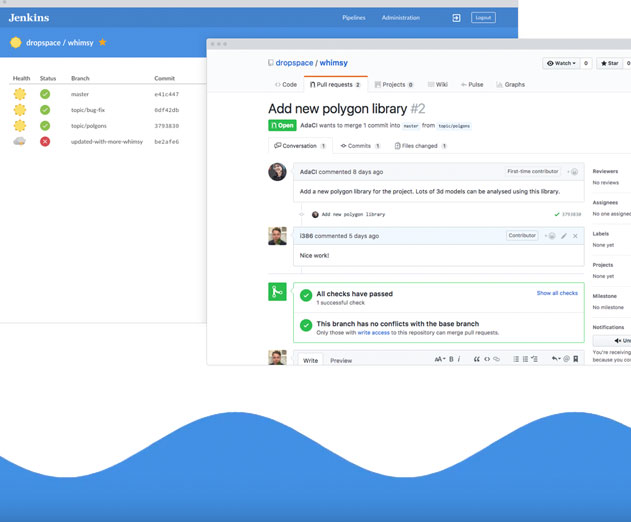The height and width of the screenshot is (522, 631).
Task: Open the Files changed tab
Action: [x=421, y=146]
